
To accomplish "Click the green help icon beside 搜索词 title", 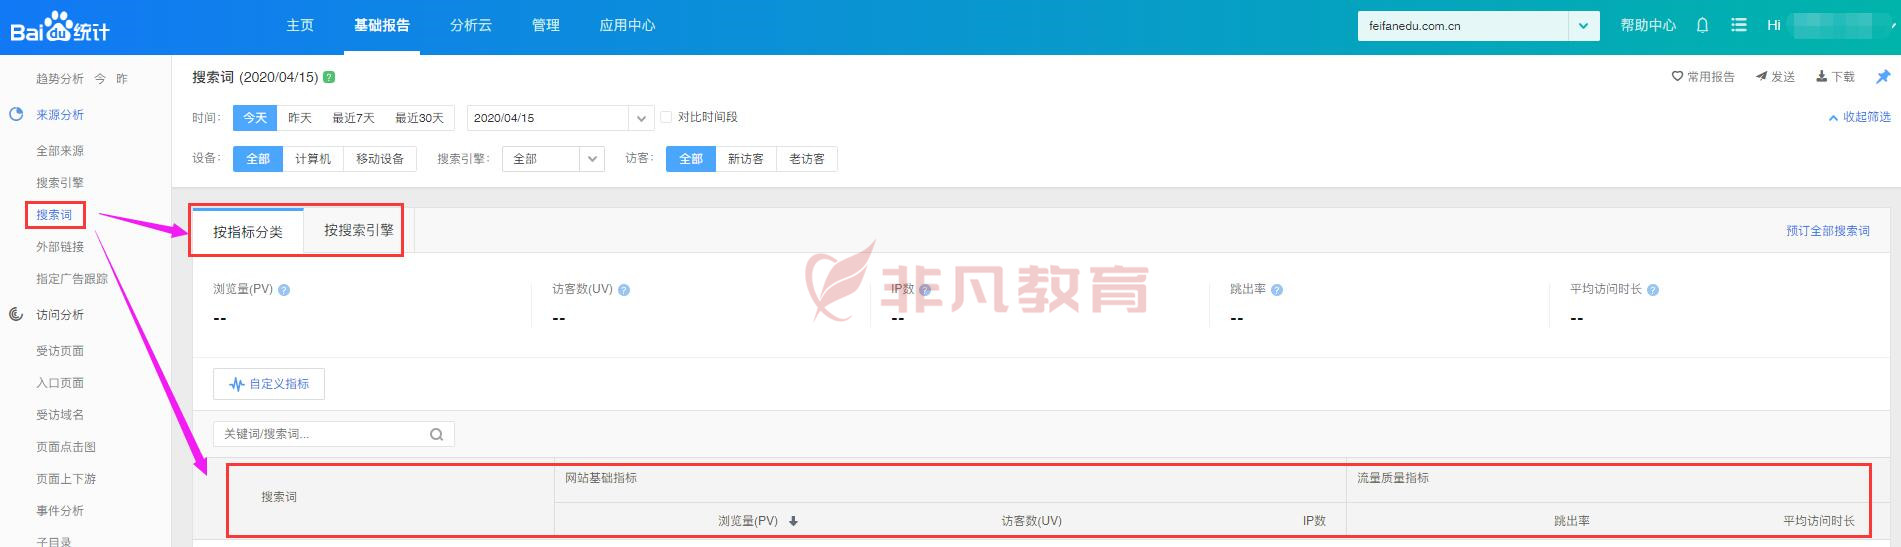I will point(329,77).
